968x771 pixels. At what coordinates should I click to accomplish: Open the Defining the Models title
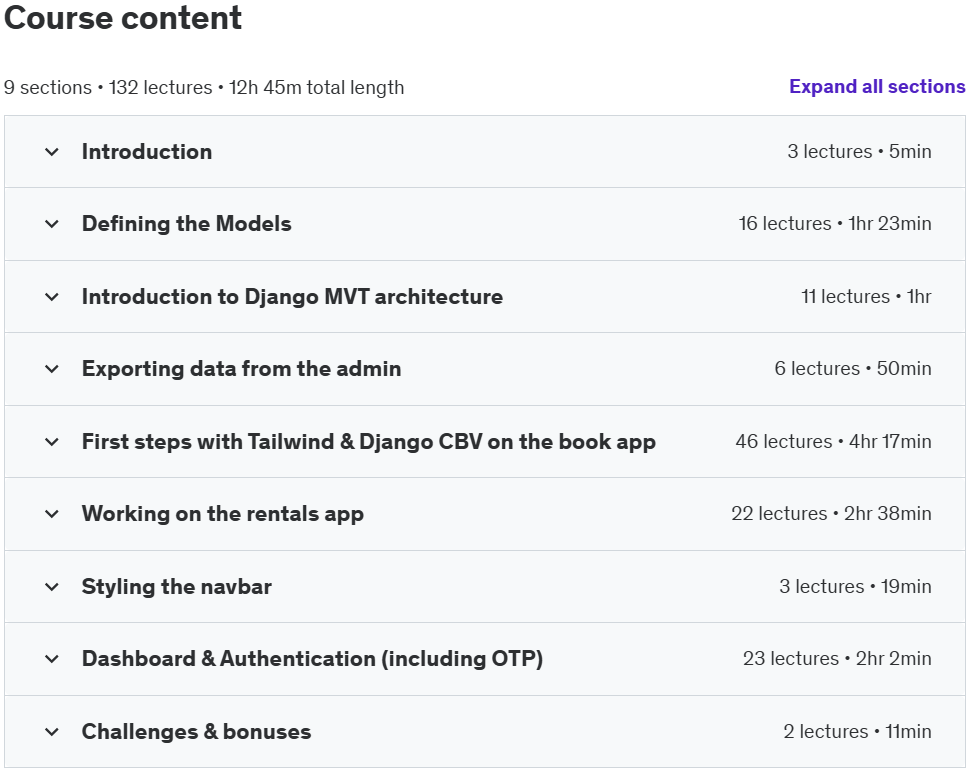[x=186, y=224]
